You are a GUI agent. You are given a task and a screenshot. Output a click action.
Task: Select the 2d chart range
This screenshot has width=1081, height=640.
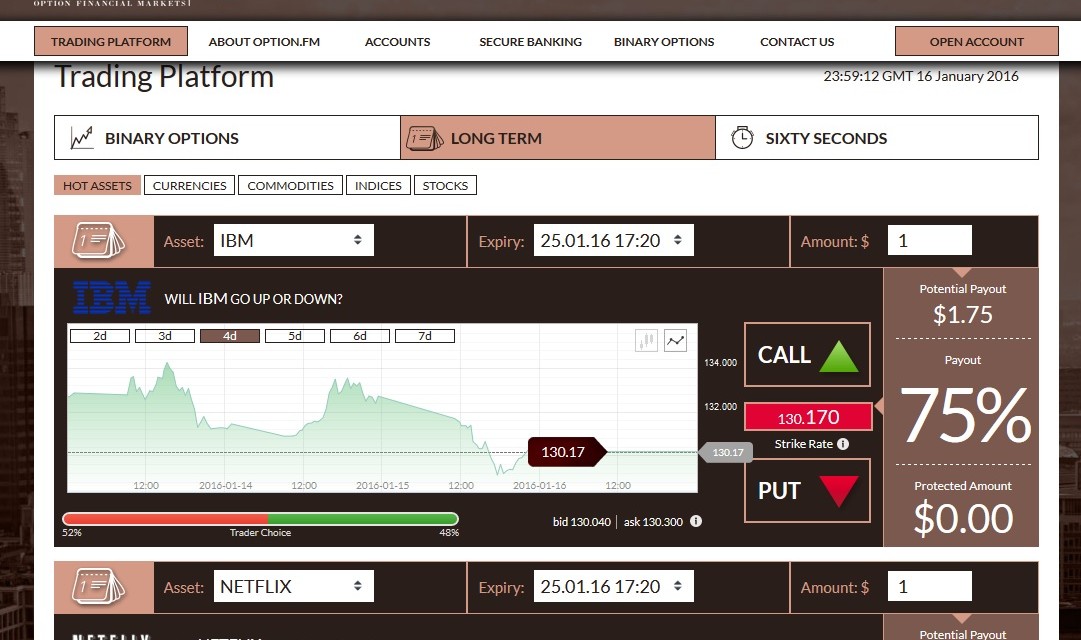click(100, 336)
